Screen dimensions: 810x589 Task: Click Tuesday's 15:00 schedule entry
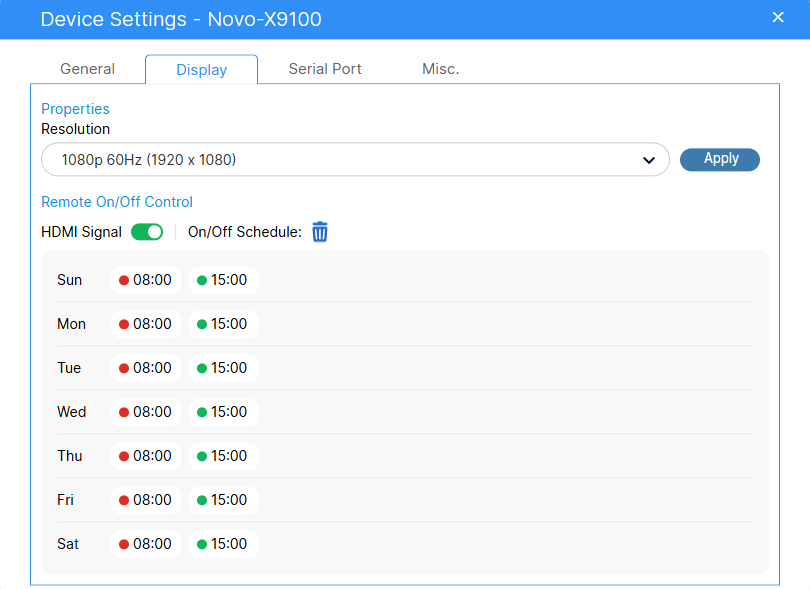point(223,368)
